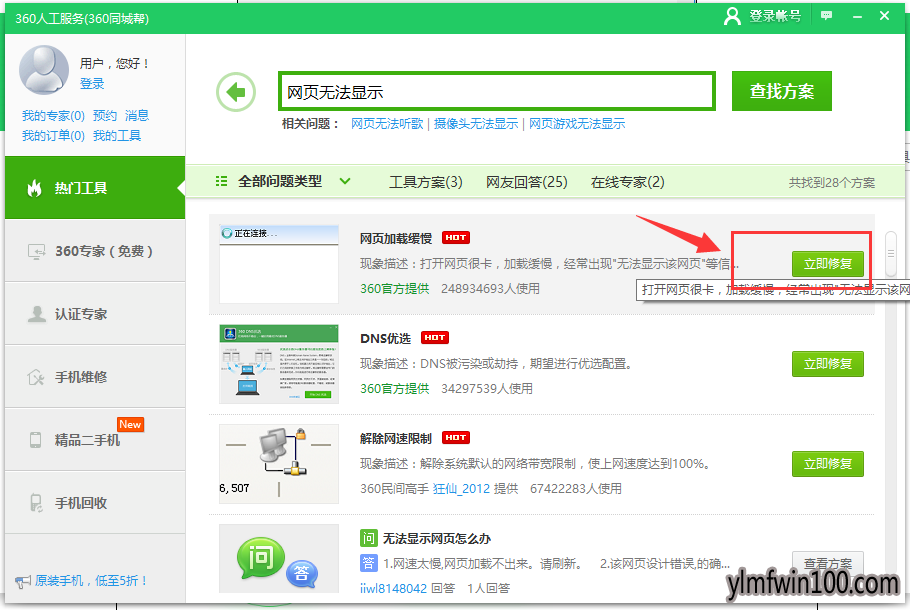Image resolution: width=910 pixels, height=610 pixels.
Task: Open the 网页加载缓慢 thumbnail
Action: click(x=279, y=264)
